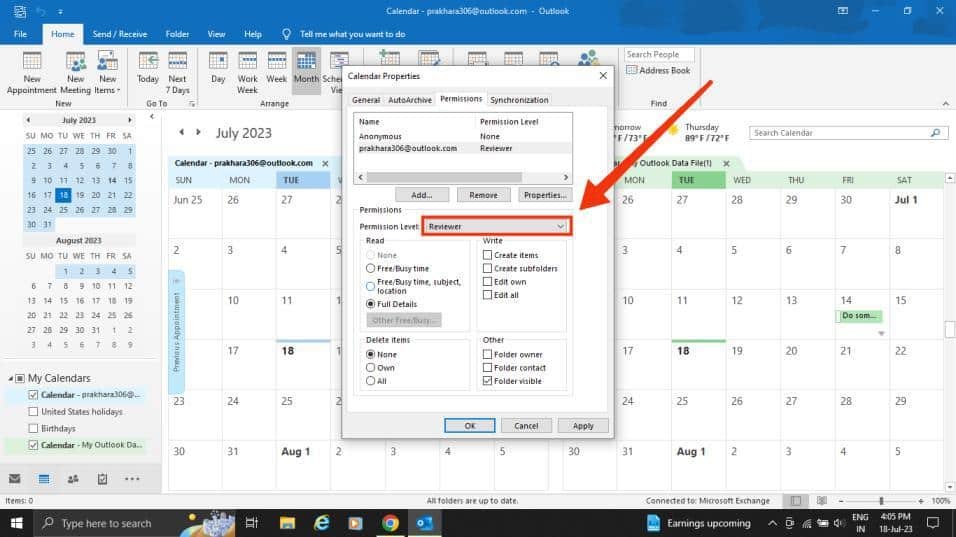Enable Folder owner checkbox
Image resolution: width=956 pixels, height=537 pixels.
point(487,354)
